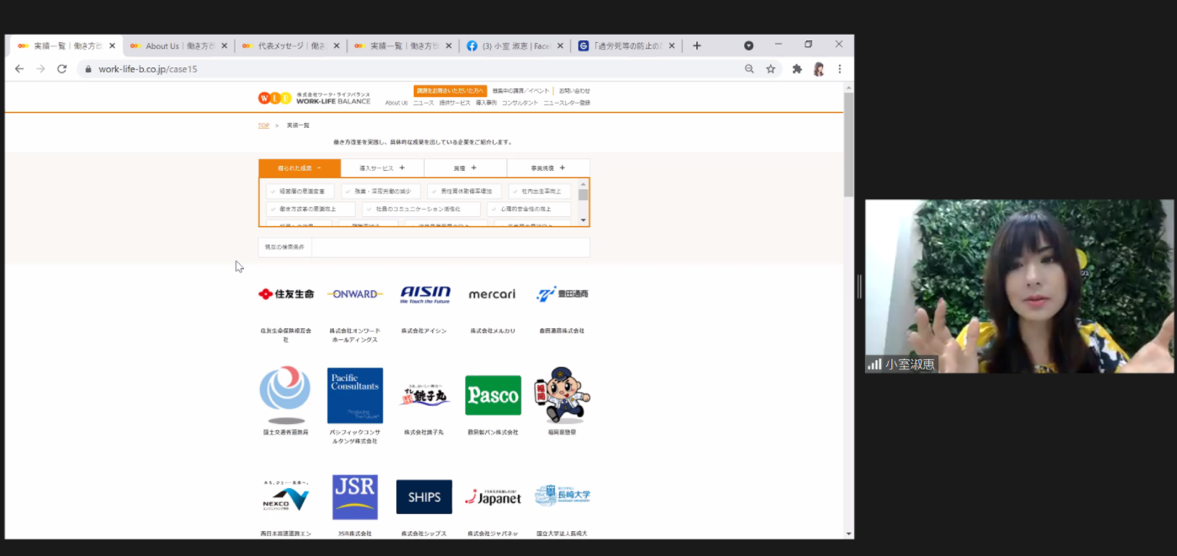Open the JSR logo
Screen dimensions: 1177x556
(355, 497)
